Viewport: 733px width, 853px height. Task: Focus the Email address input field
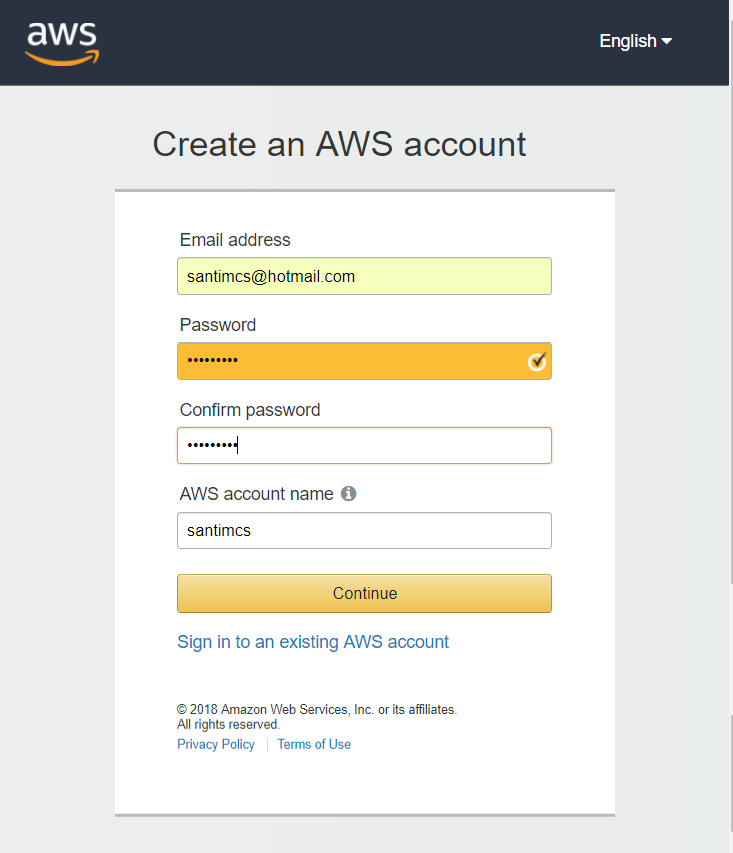[364, 276]
